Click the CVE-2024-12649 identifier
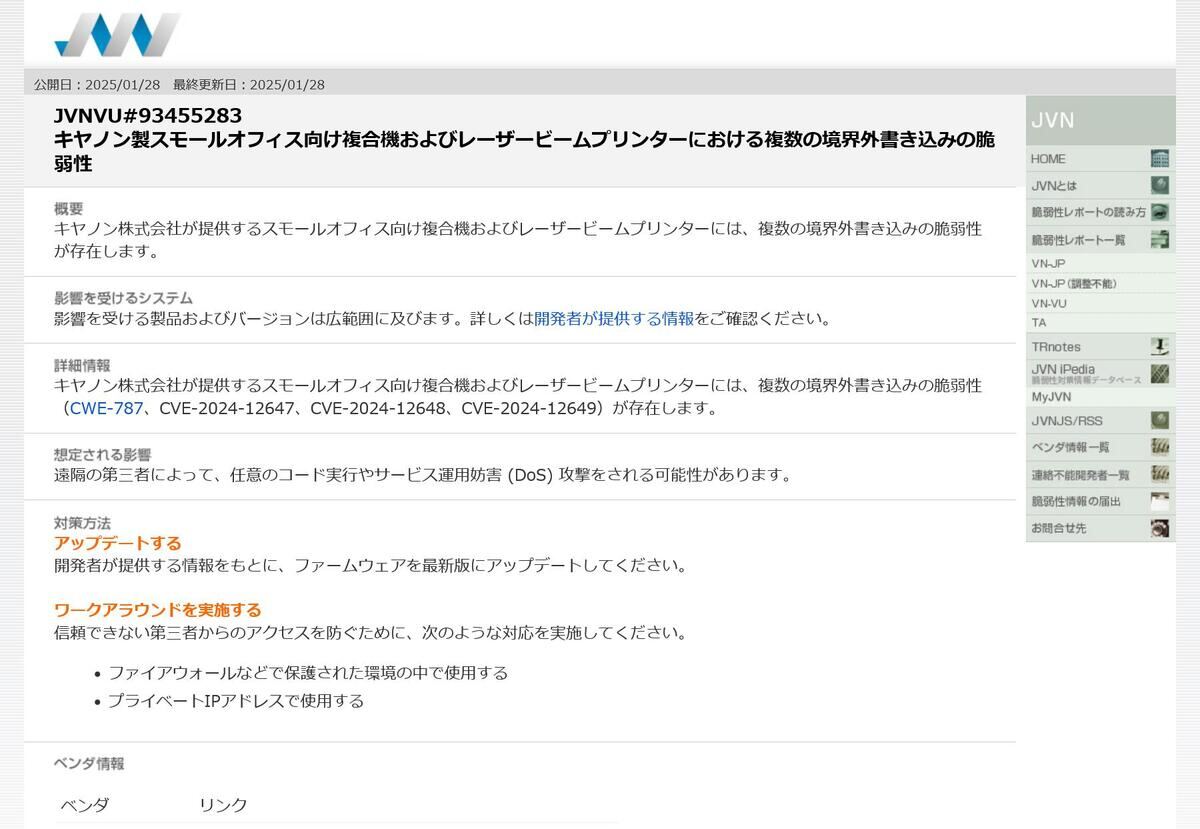Image resolution: width=1200 pixels, height=829 pixels. point(528,408)
